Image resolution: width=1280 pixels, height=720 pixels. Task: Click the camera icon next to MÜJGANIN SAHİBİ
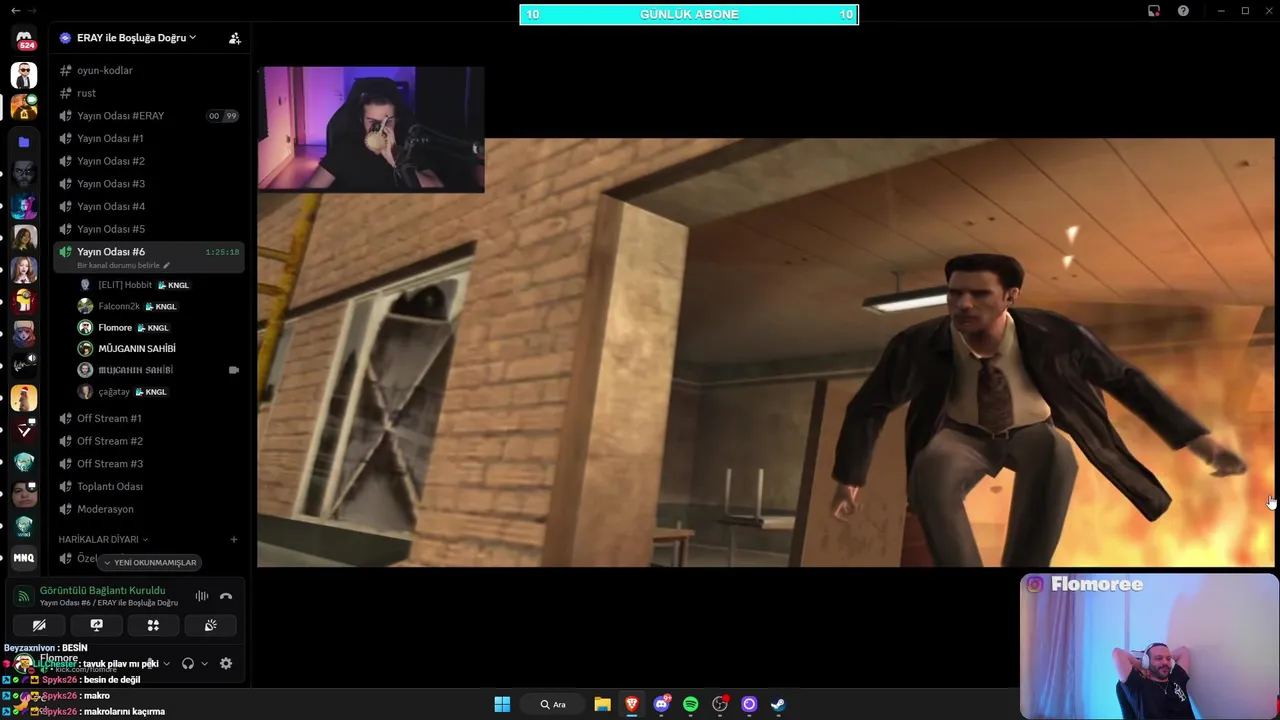click(x=234, y=370)
